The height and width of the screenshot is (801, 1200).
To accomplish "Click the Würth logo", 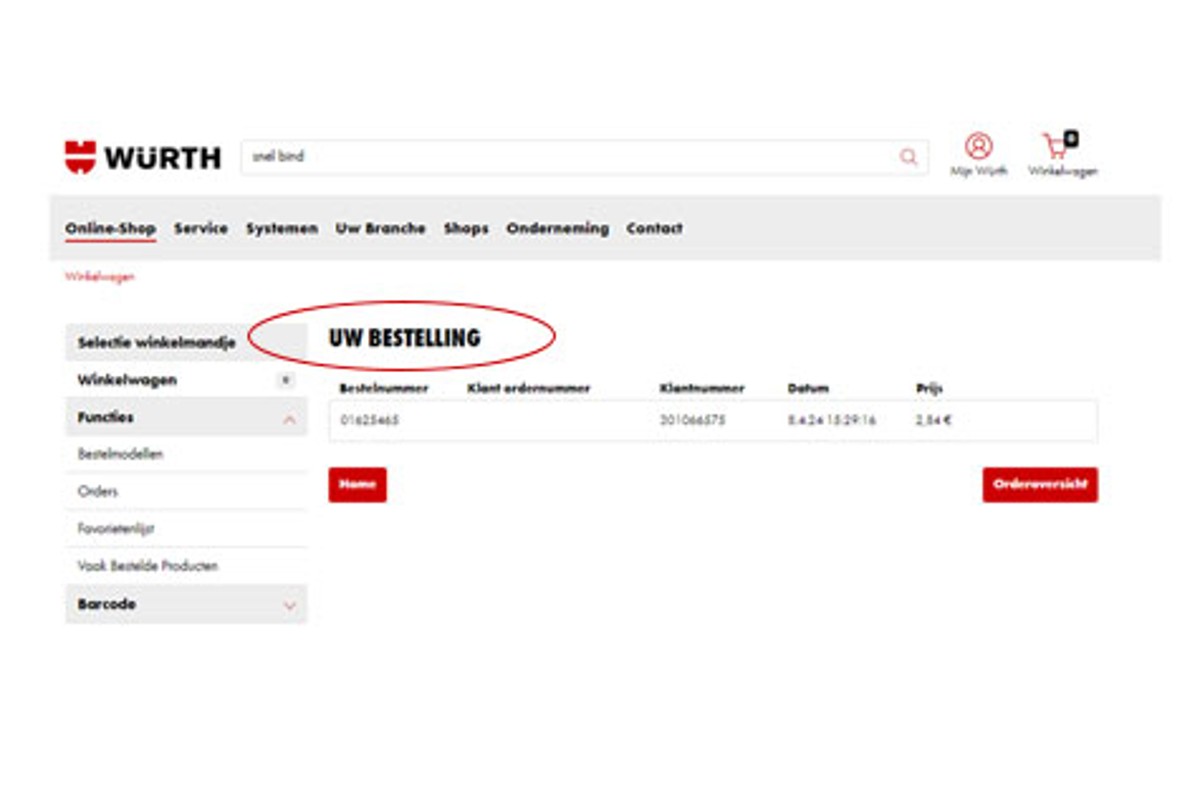I will pyautogui.click(x=143, y=157).
